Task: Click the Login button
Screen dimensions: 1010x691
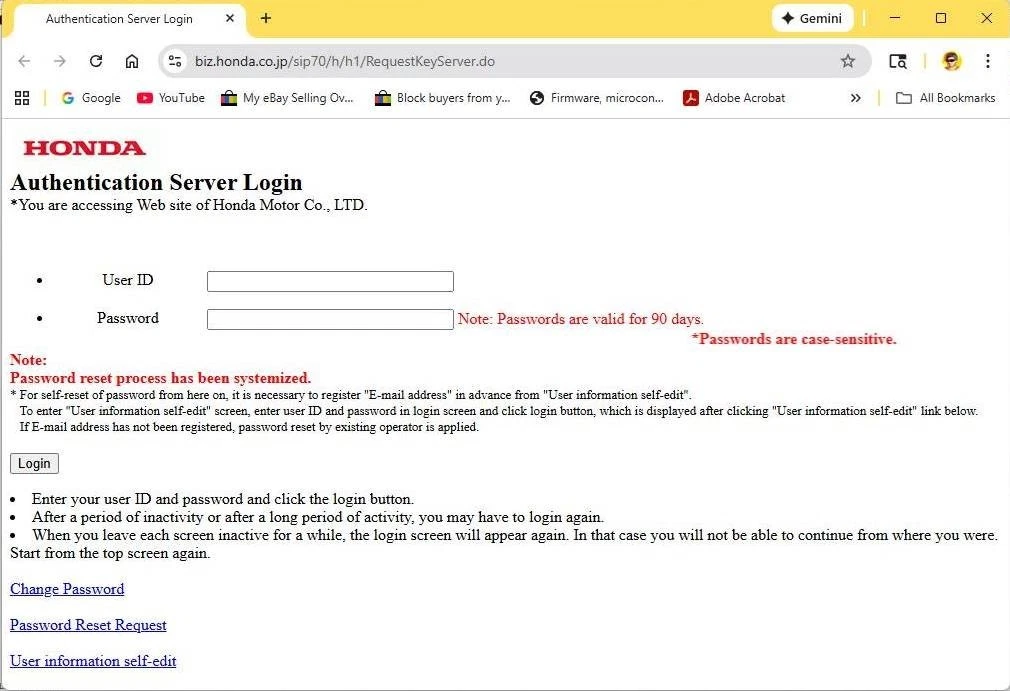Action: (x=34, y=464)
